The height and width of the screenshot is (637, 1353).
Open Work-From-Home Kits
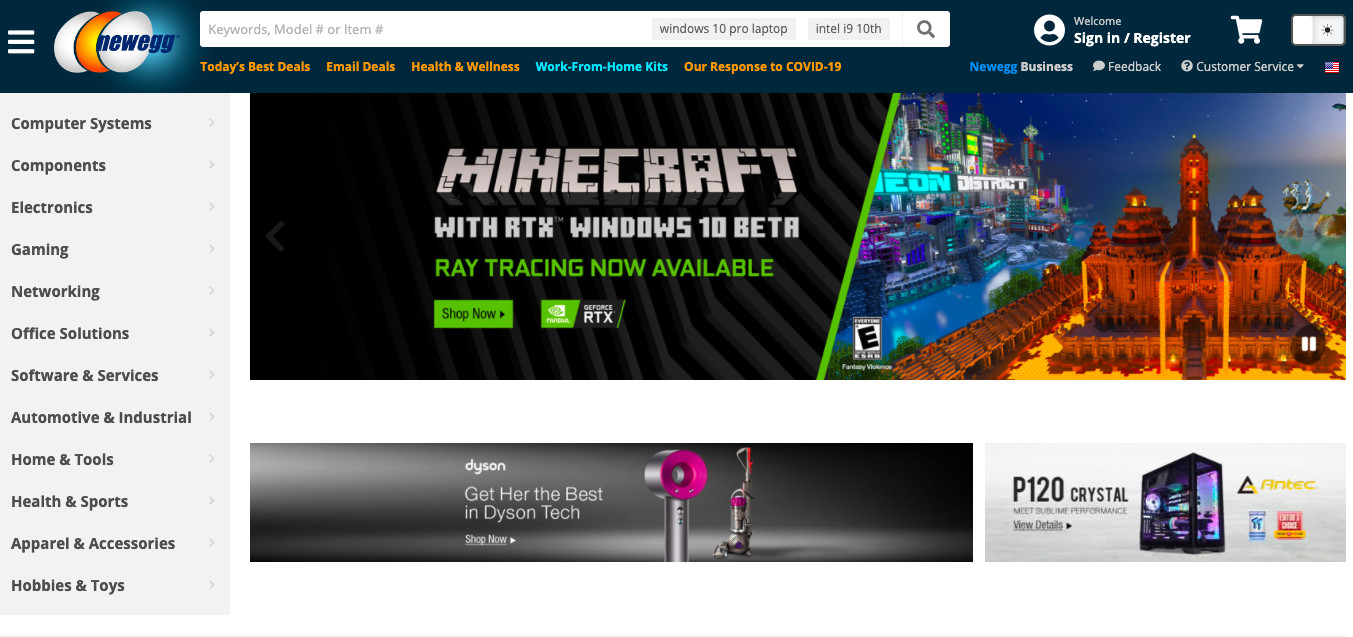(x=601, y=66)
